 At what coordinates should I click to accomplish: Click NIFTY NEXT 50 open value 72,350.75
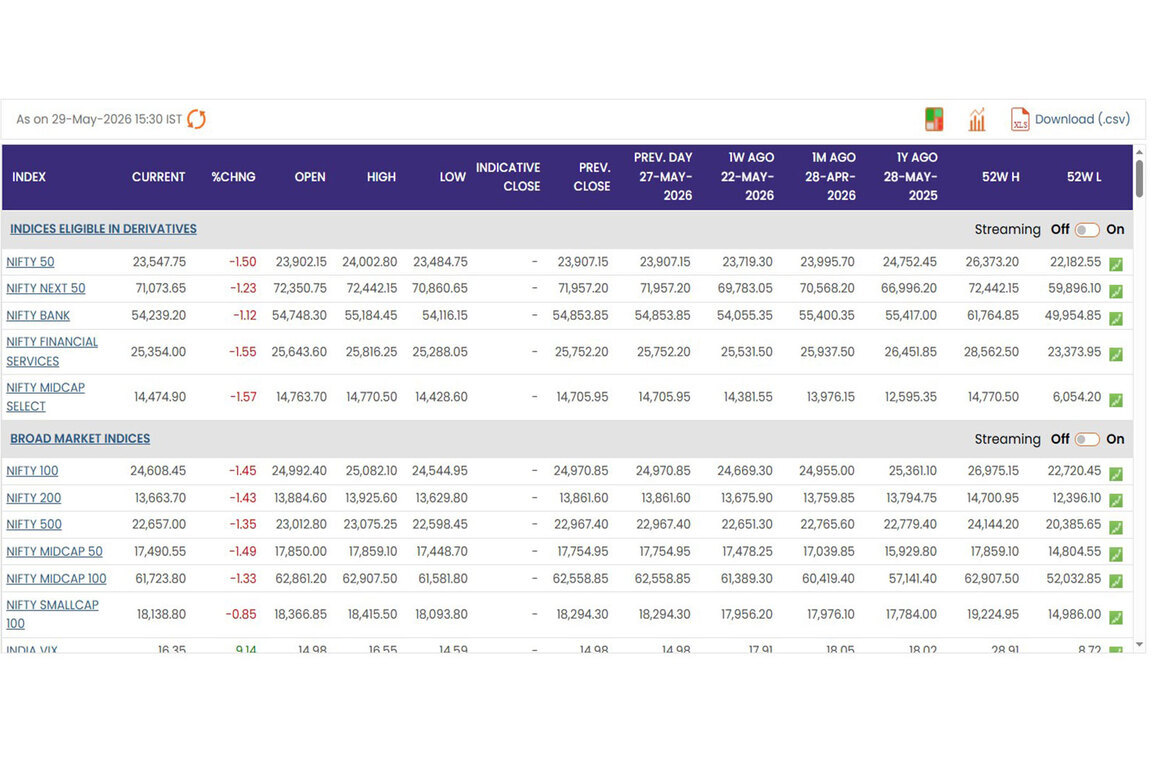[300, 288]
